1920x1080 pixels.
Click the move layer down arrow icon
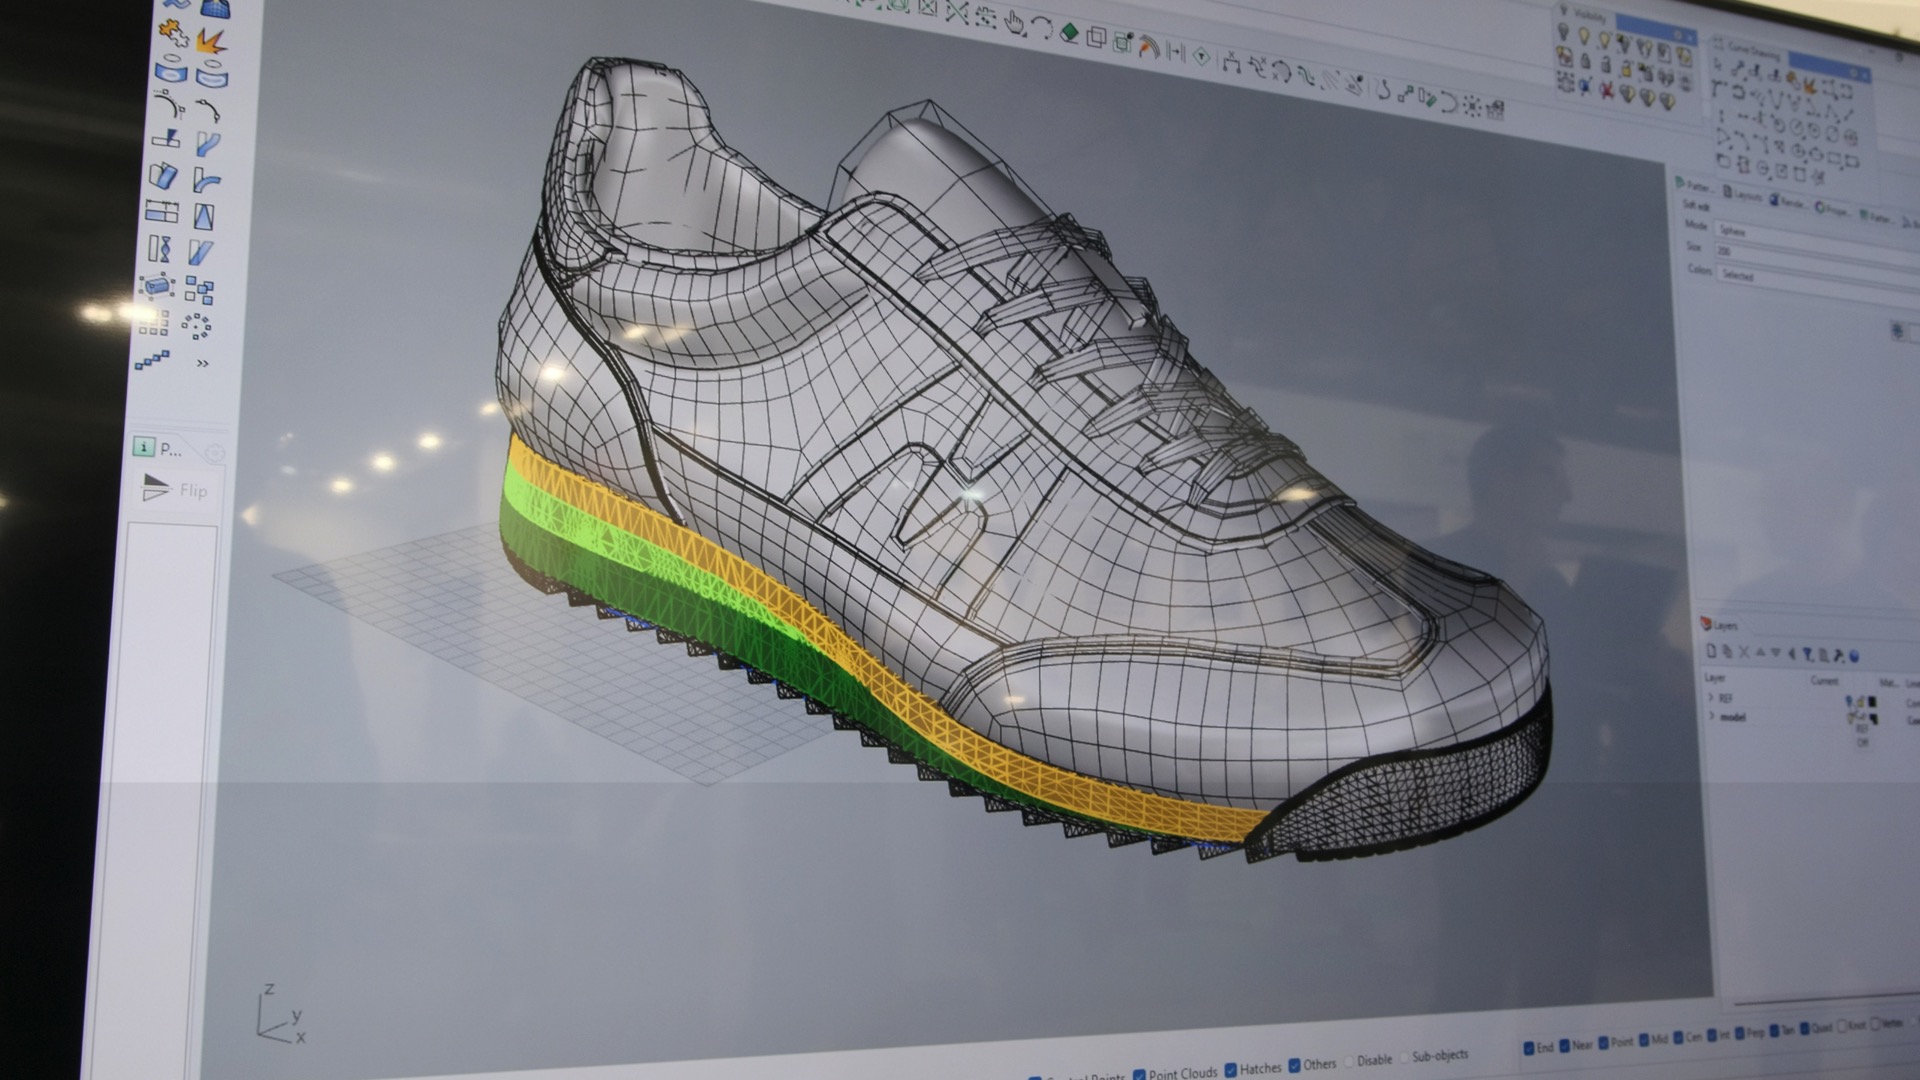coord(1776,653)
